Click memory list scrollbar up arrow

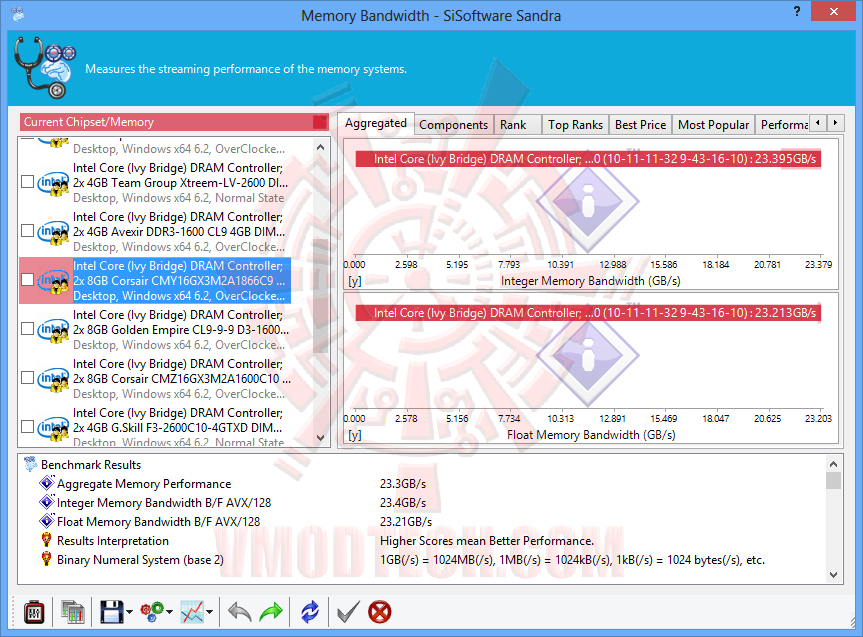(x=321, y=147)
